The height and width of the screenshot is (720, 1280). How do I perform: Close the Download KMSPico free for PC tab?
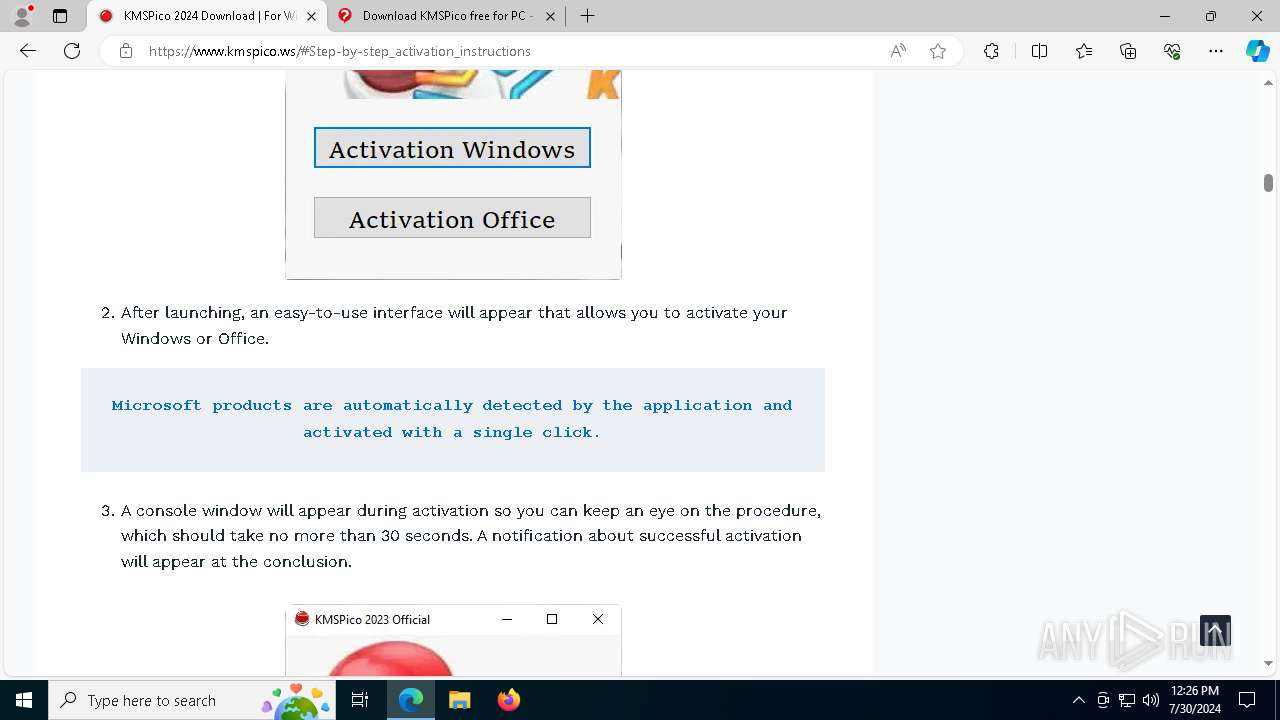tap(550, 16)
